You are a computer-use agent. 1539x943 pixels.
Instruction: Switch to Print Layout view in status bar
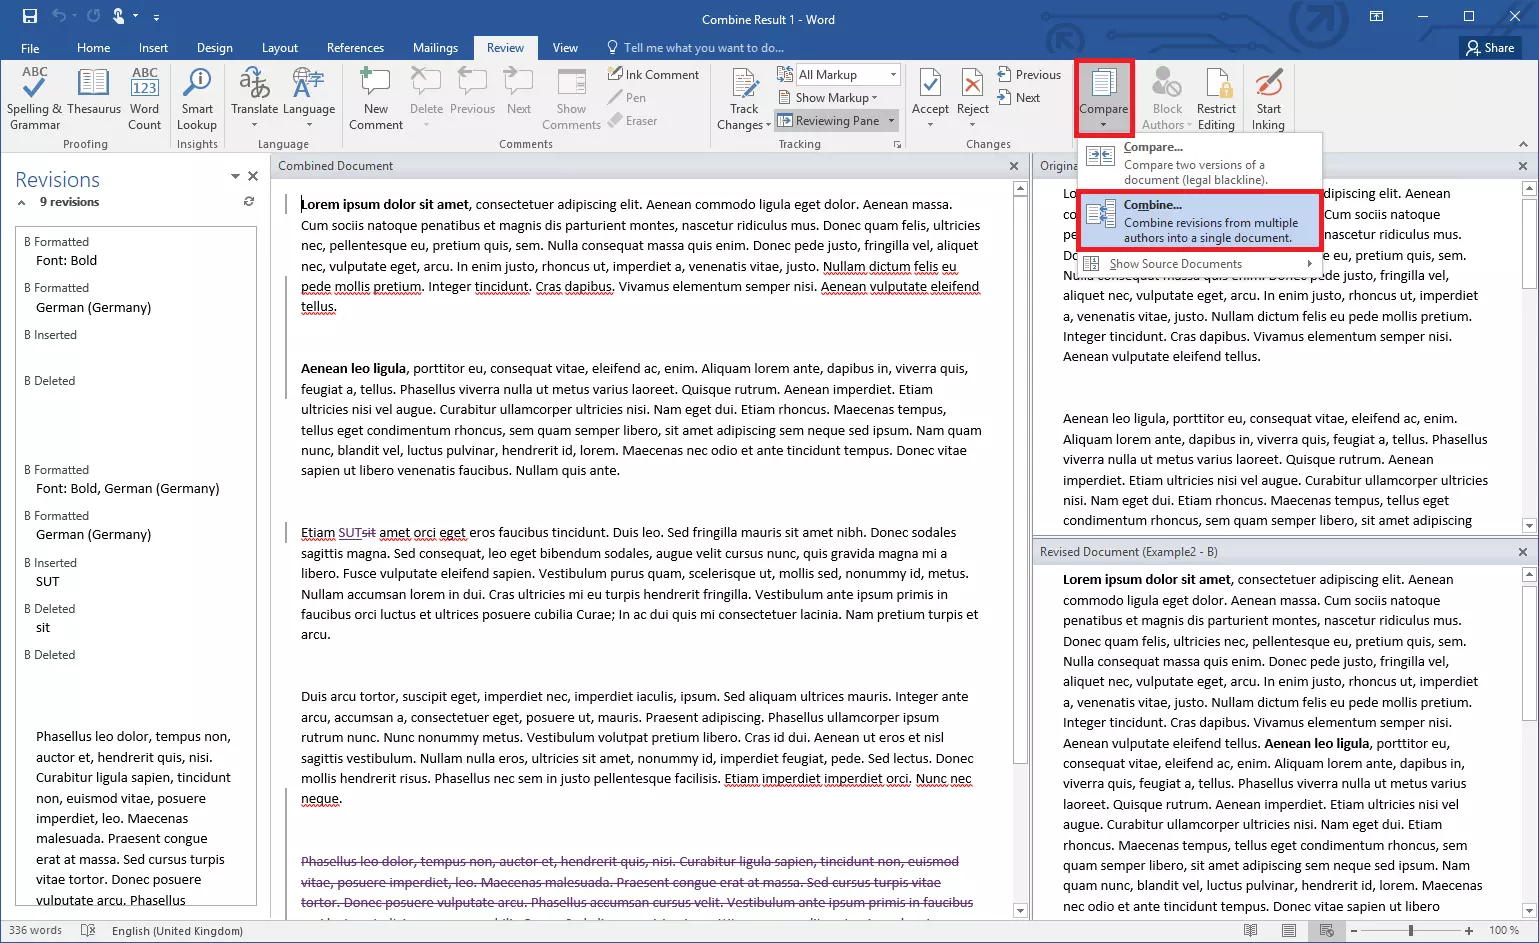1288,930
